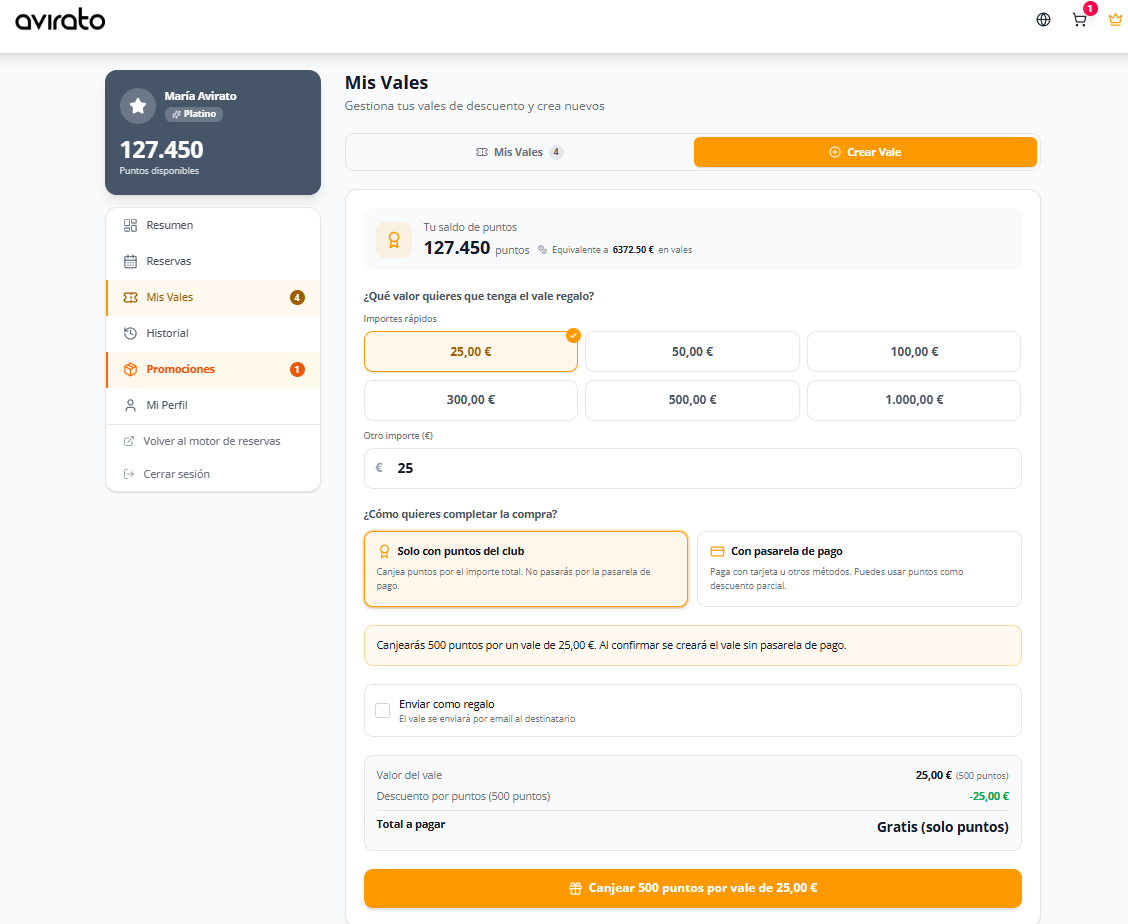This screenshot has width=1128, height=924.
Task: Click the external link icon for booking engine
Action: 129,441
